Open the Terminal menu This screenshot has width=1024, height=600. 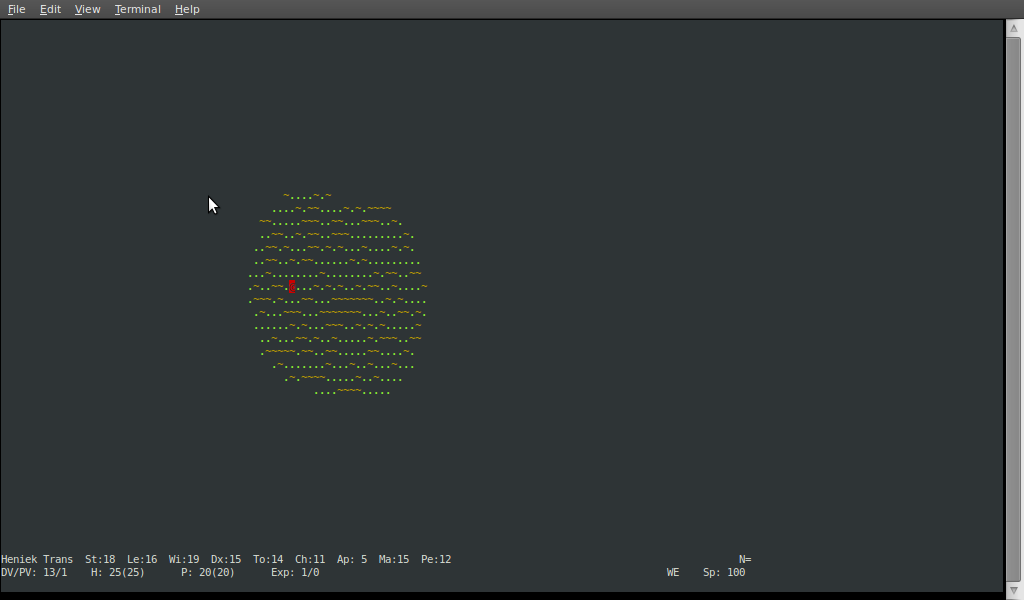(x=137, y=9)
